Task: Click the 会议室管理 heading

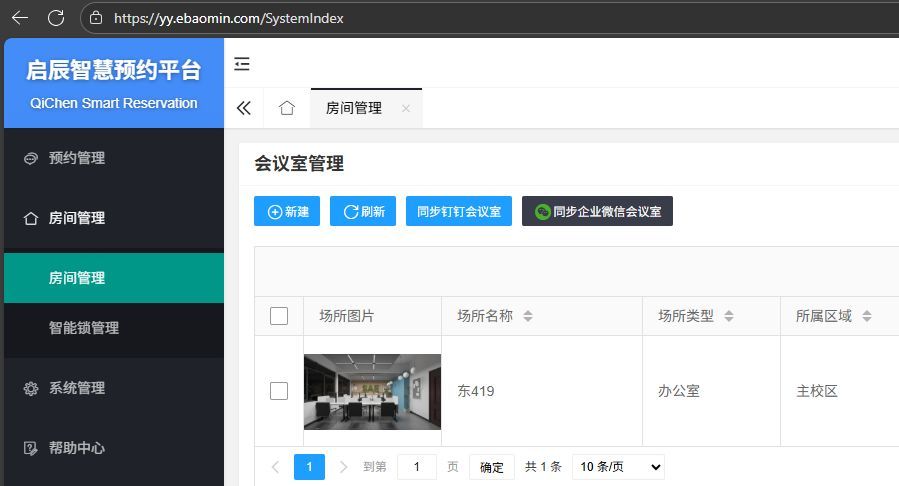Action: [x=299, y=164]
